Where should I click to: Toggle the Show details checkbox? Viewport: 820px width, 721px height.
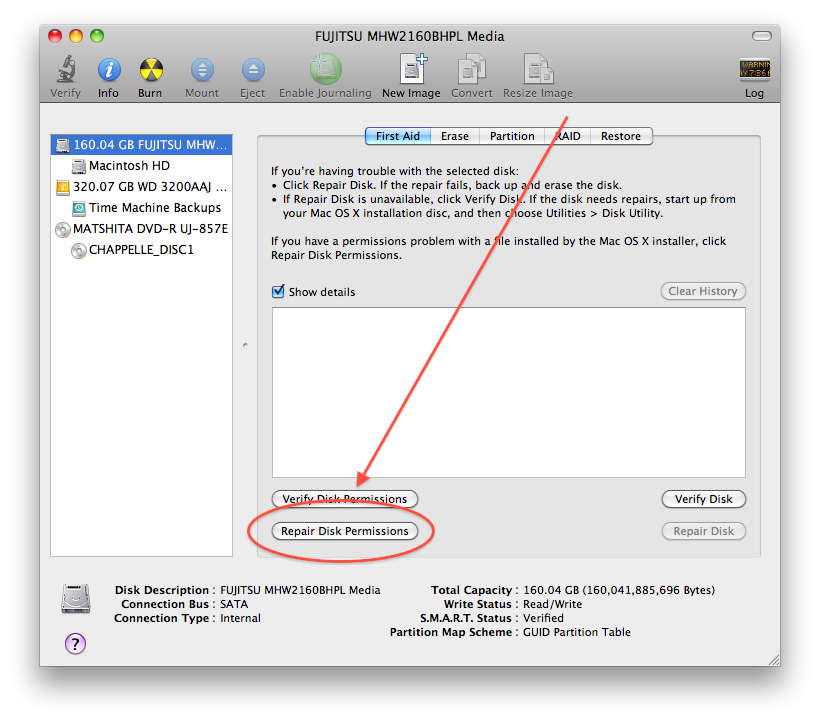(x=278, y=291)
